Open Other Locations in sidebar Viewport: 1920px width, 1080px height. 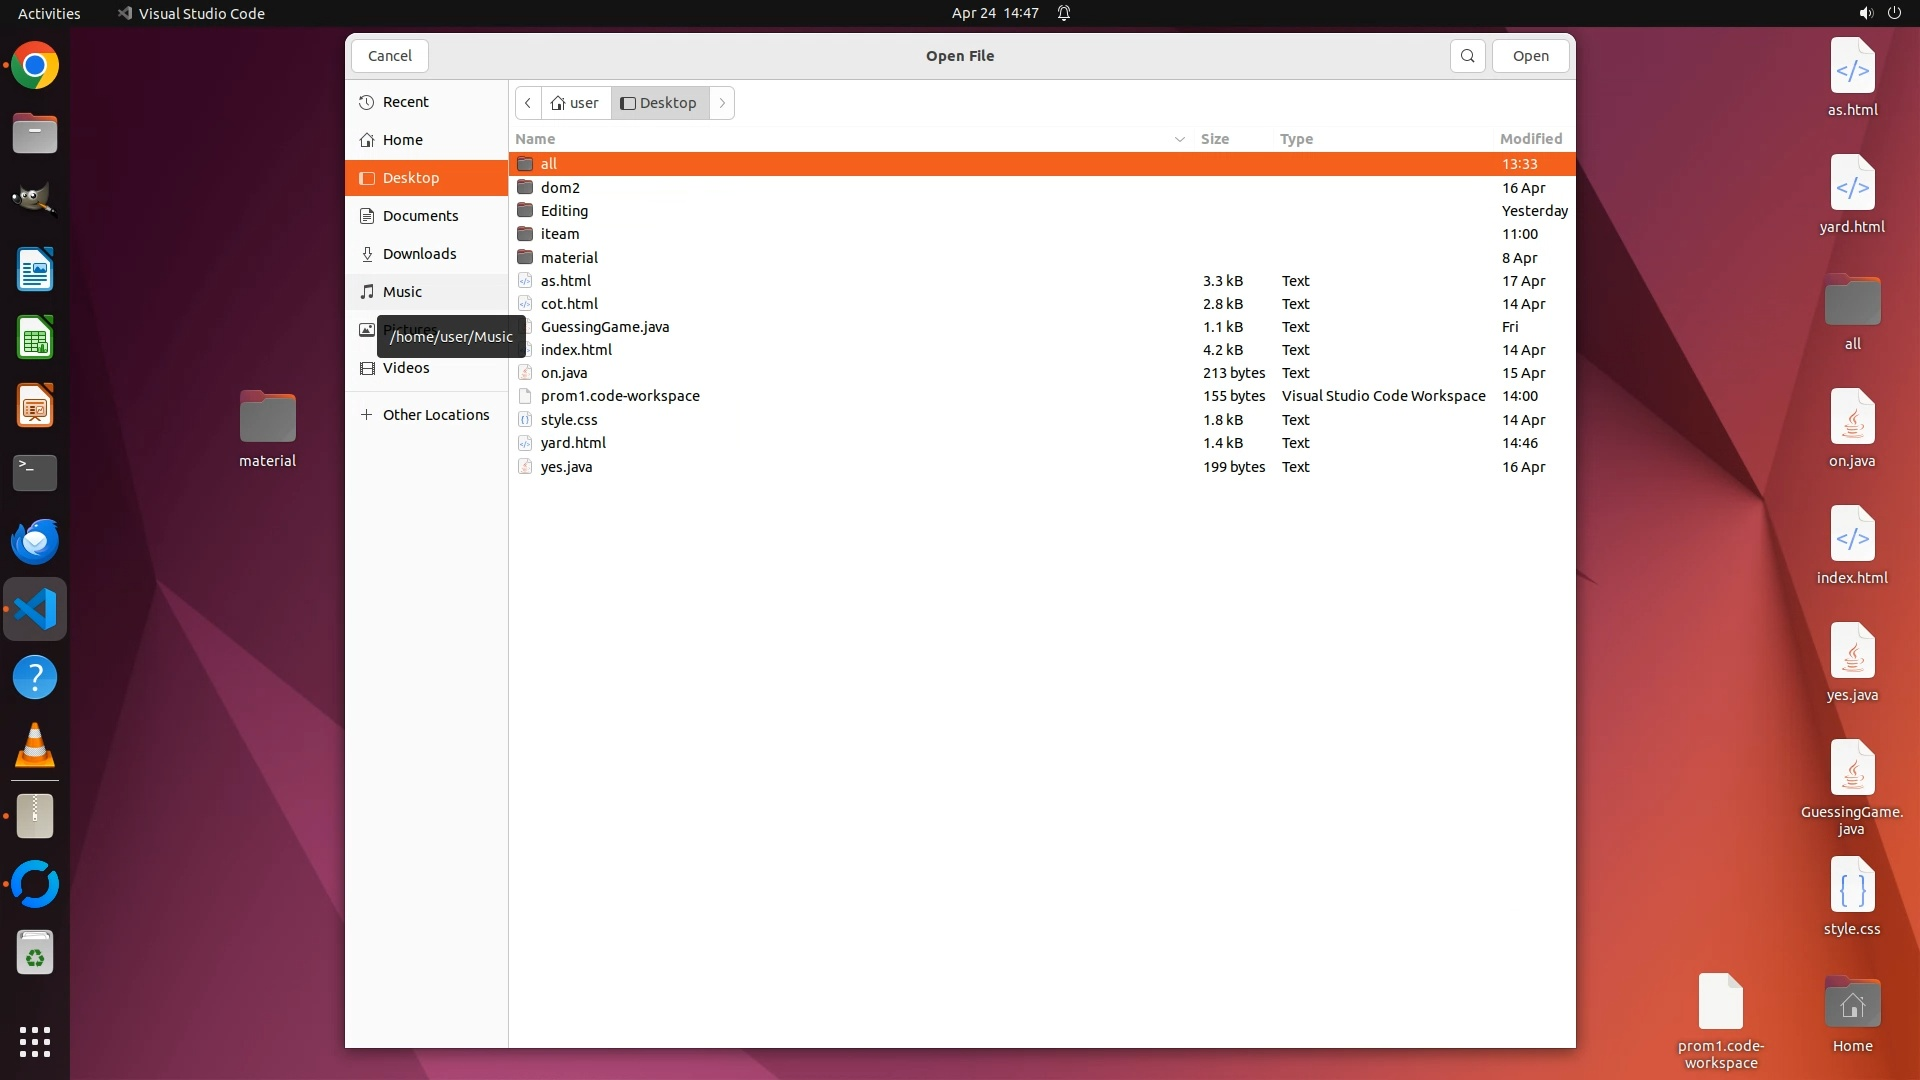(435, 415)
